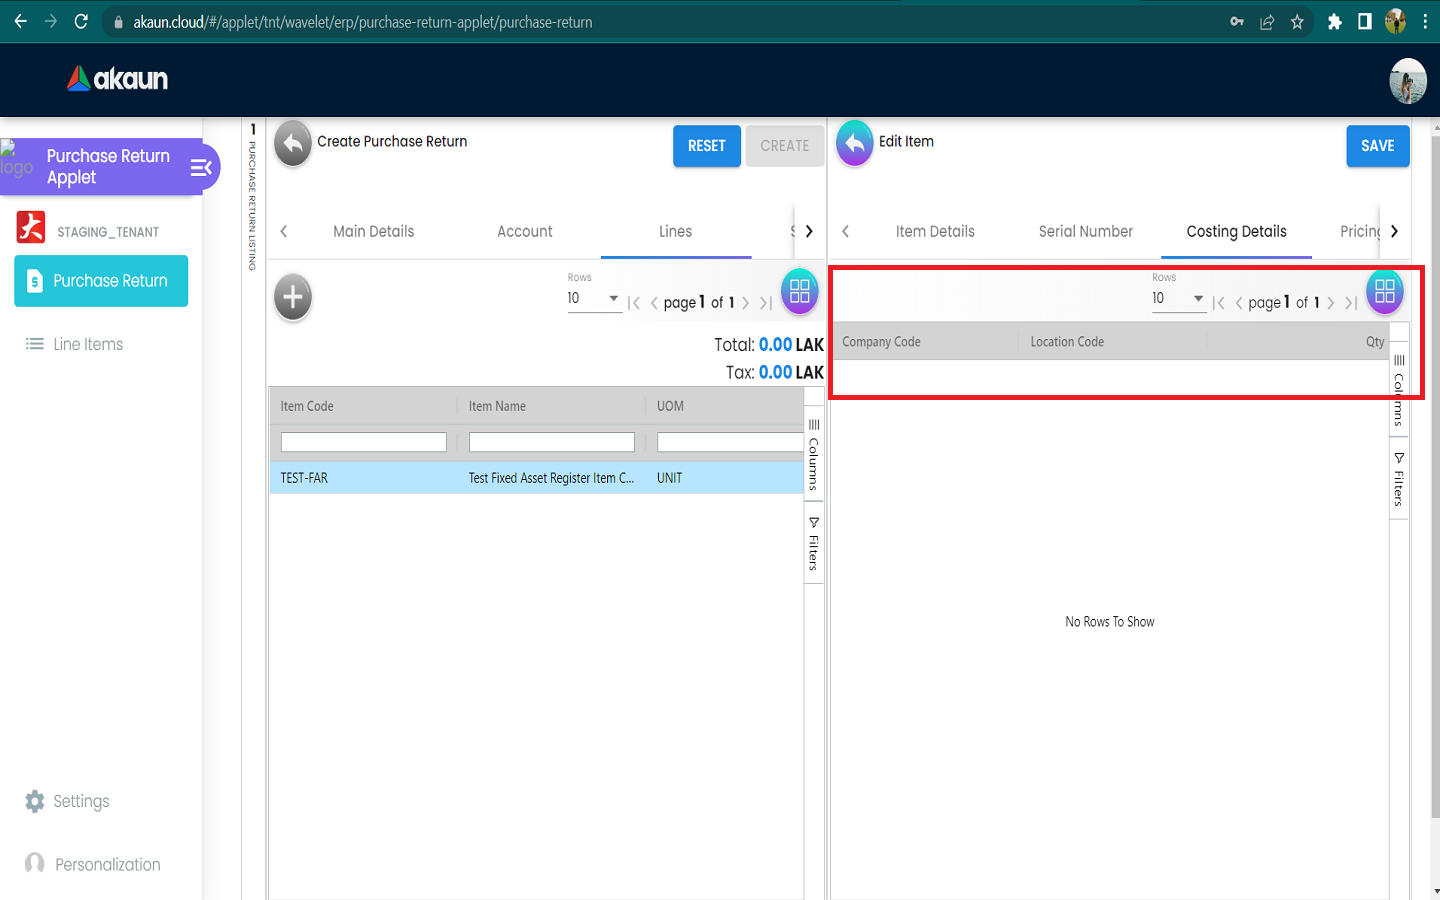Save the item with the SAVE button
The height and width of the screenshot is (900, 1440).
coord(1378,146)
